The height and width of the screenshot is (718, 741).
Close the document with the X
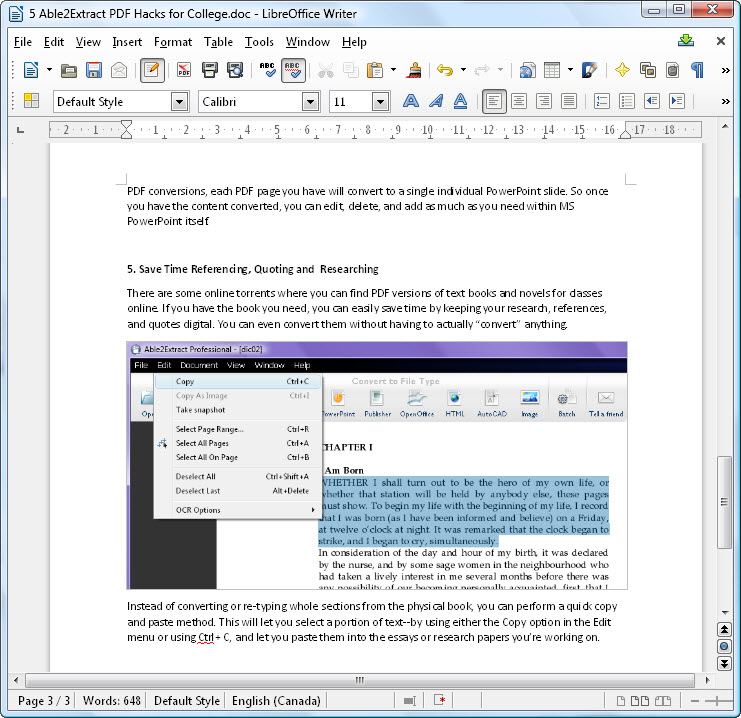(721, 41)
